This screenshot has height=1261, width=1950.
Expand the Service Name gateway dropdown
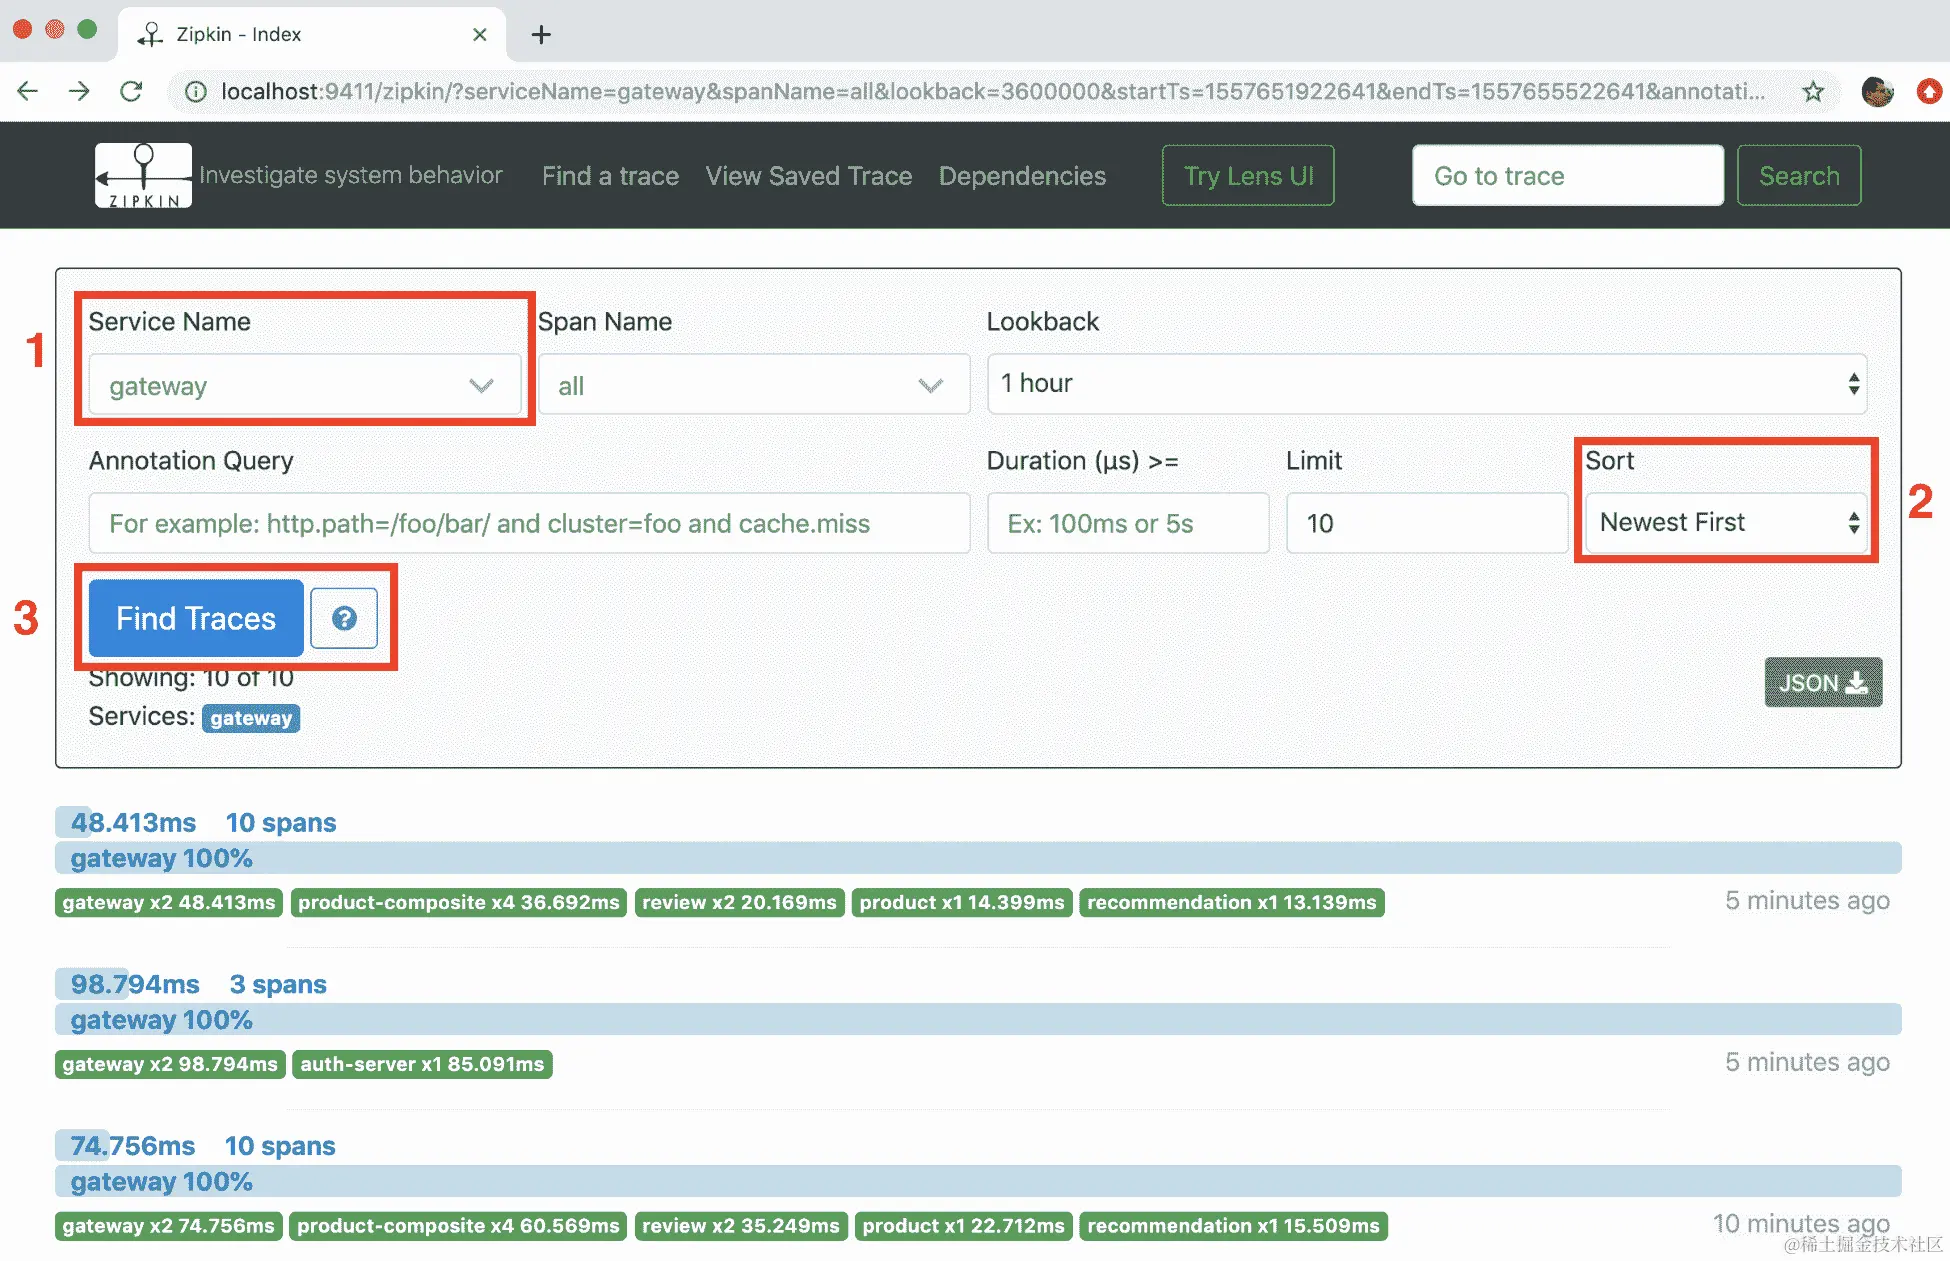pos(304,385)
